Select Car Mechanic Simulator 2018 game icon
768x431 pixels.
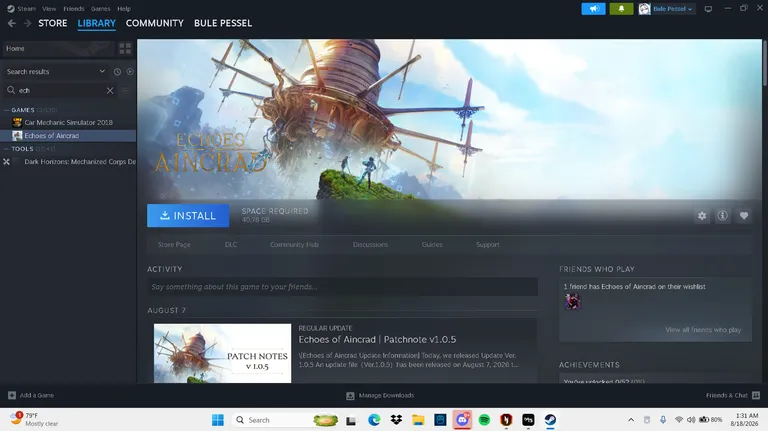(17, 122)
